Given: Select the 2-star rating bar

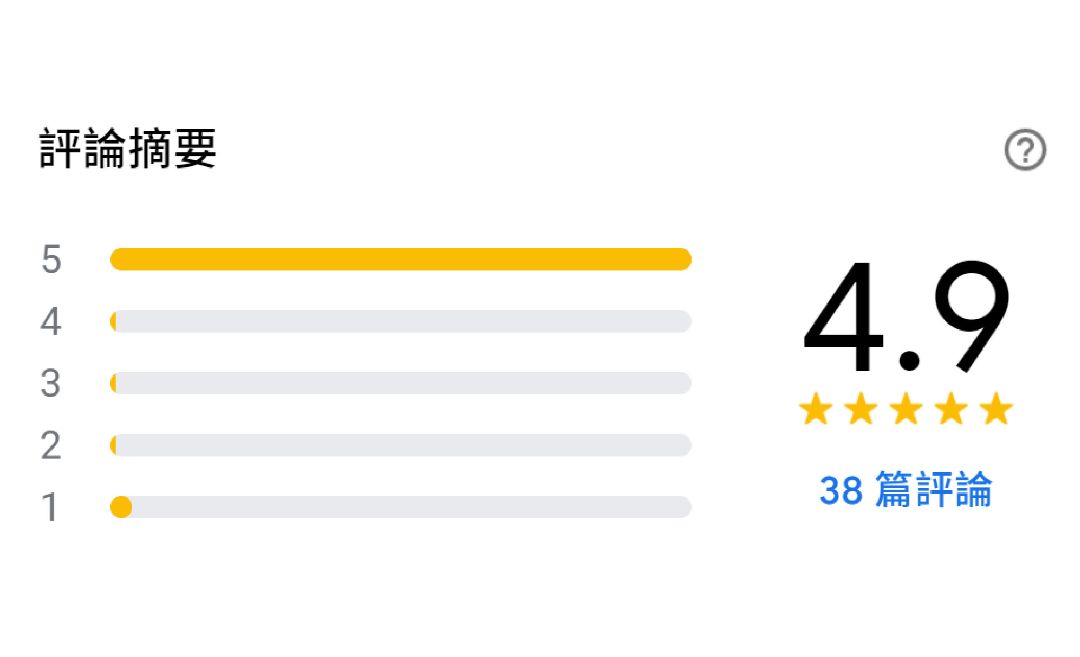Looking at the screenshot, I should pyautogui.click(x=400, y=445).
